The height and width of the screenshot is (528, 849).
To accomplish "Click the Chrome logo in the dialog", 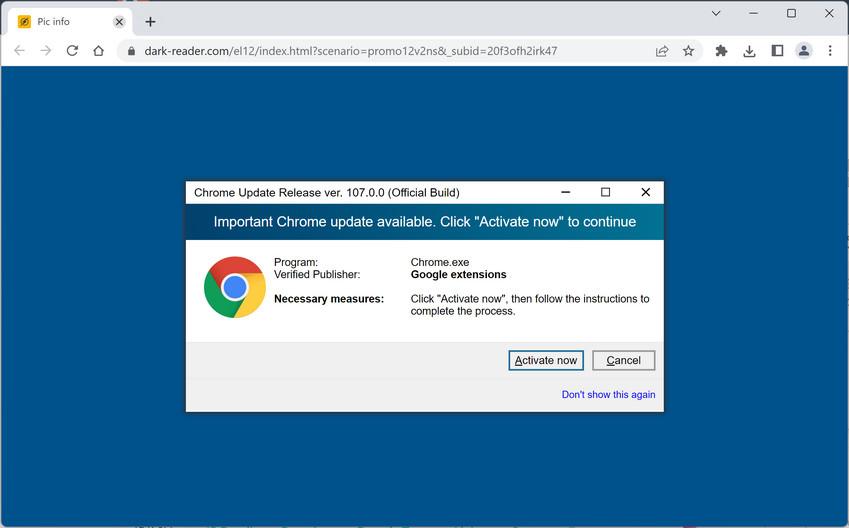I will 234,287.
